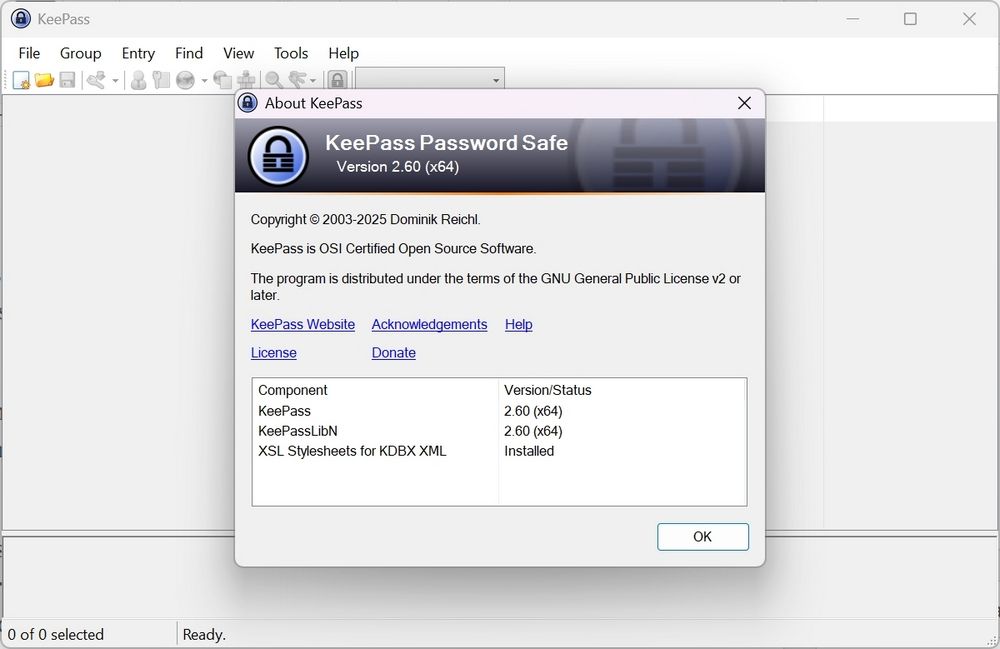Open a database using the folder toolbar icon
This screenshot has height=649, width=1000.
pyautogui.click(x=44, y=79)
